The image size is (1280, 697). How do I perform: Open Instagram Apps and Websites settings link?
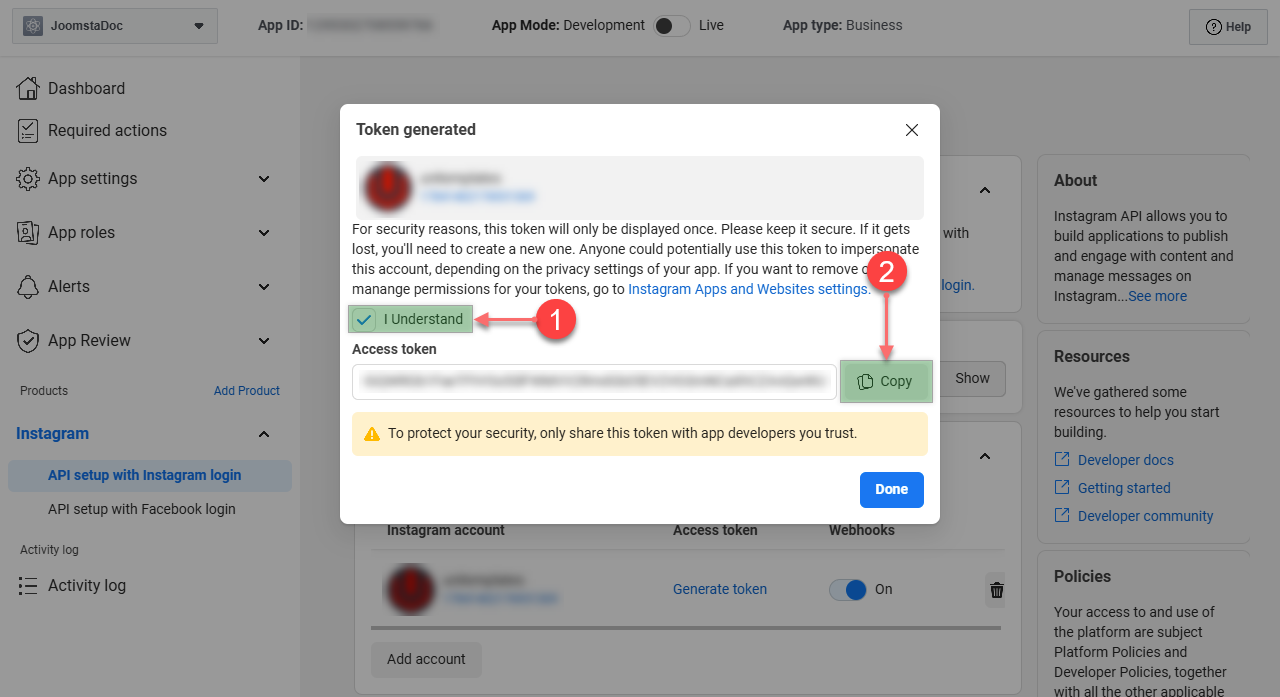pos(747,289)
